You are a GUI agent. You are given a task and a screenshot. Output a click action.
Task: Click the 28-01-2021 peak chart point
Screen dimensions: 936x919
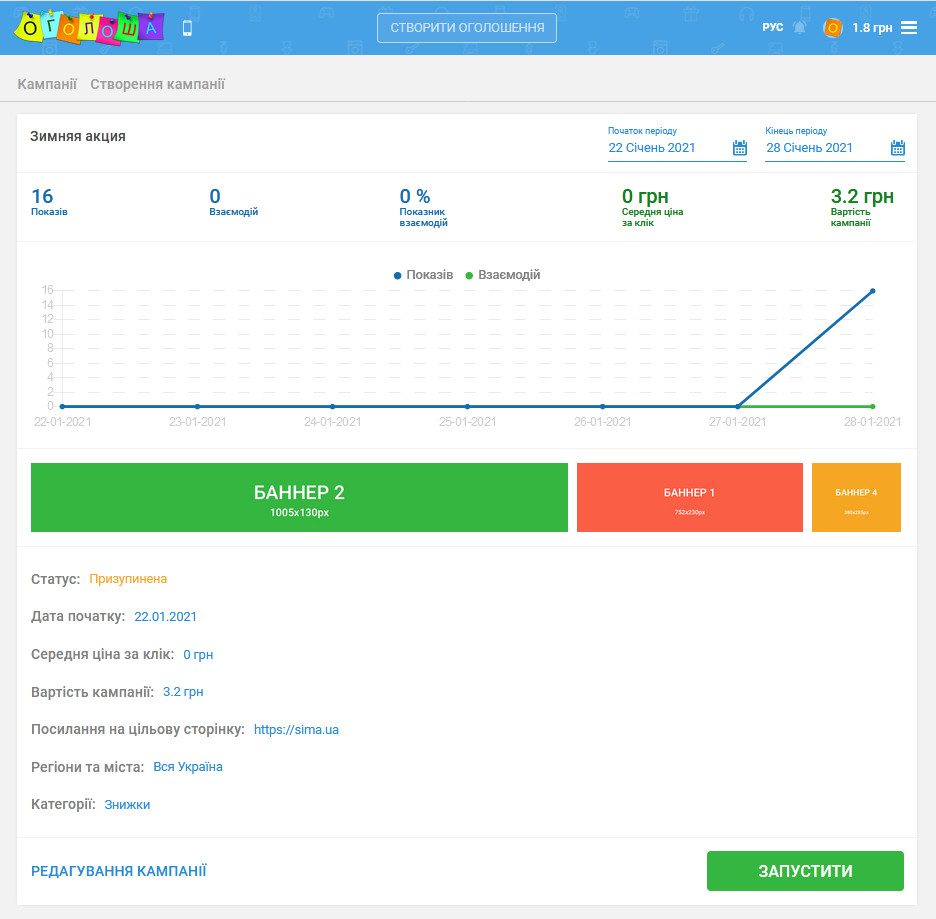pyautogui.click(x=873, y=291)
